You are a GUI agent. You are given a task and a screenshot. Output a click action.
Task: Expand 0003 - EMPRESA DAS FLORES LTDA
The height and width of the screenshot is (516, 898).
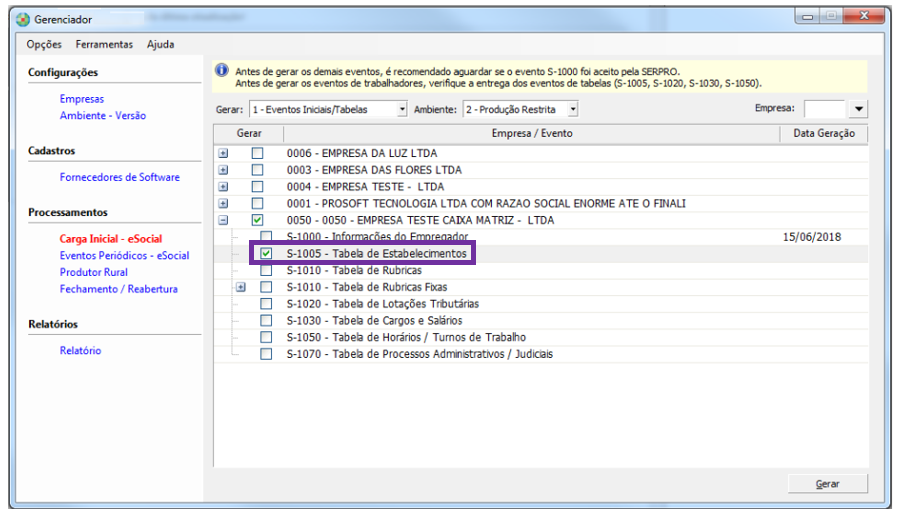click(x=223, y=170)
